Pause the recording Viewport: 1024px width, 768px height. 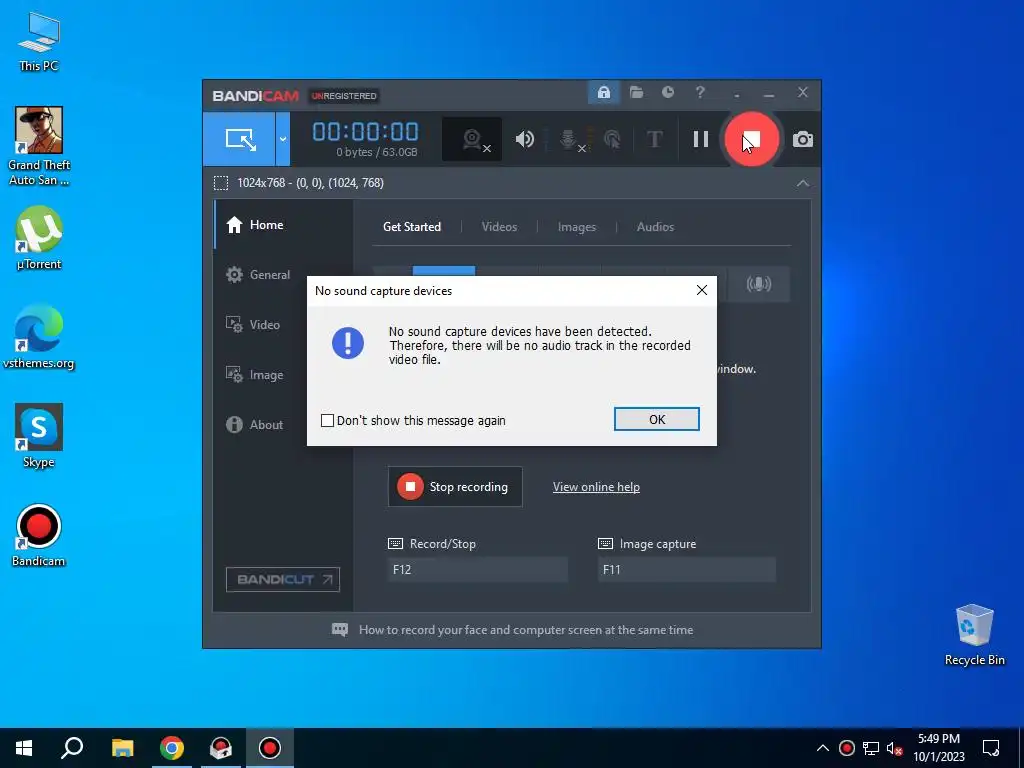tap(701, 139)
